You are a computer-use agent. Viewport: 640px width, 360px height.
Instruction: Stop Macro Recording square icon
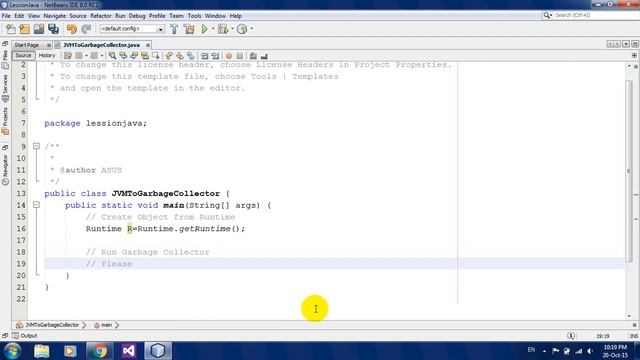240,56
